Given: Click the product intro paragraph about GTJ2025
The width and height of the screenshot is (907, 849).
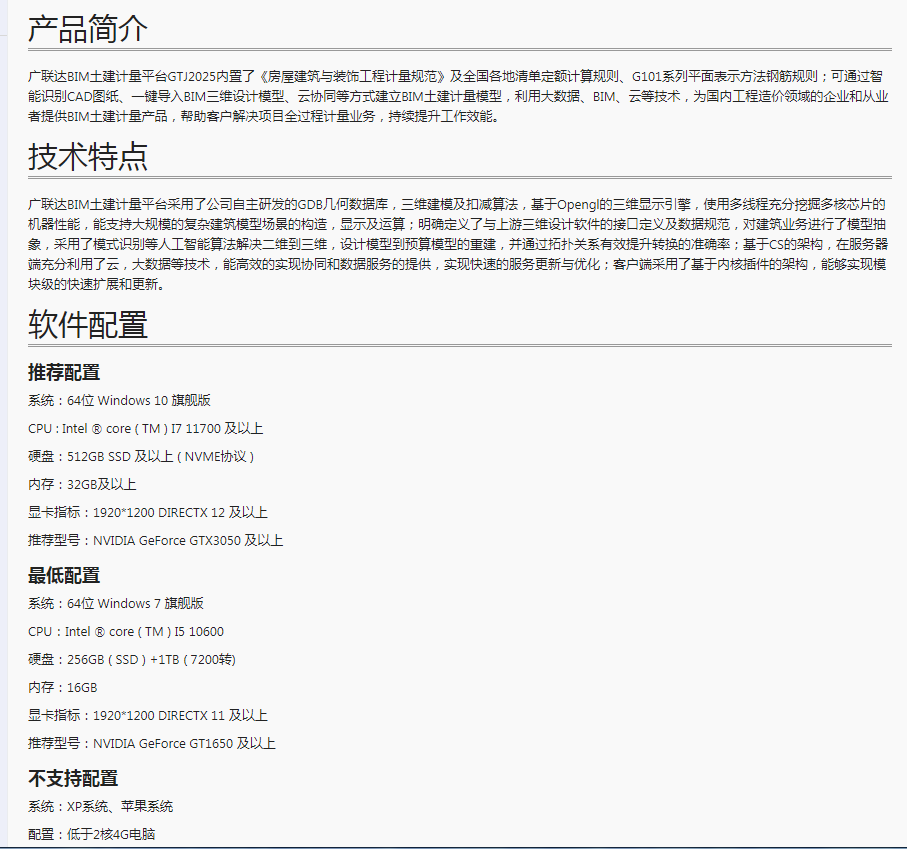Looking at the screenshot, I should click(x=458, y=96).
